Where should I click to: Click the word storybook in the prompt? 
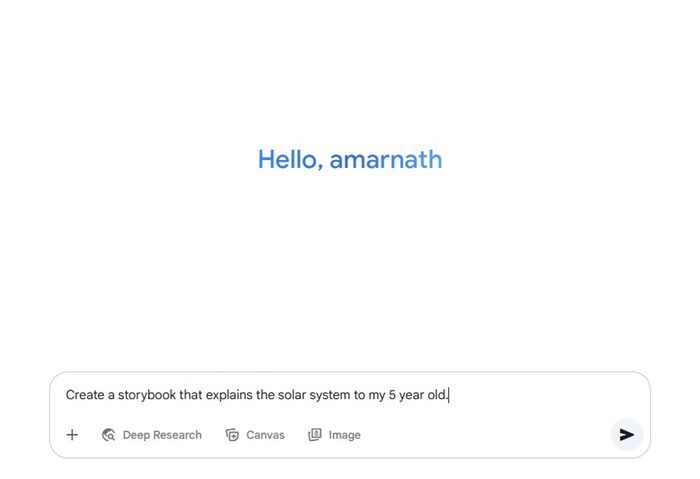click(146, 395)
